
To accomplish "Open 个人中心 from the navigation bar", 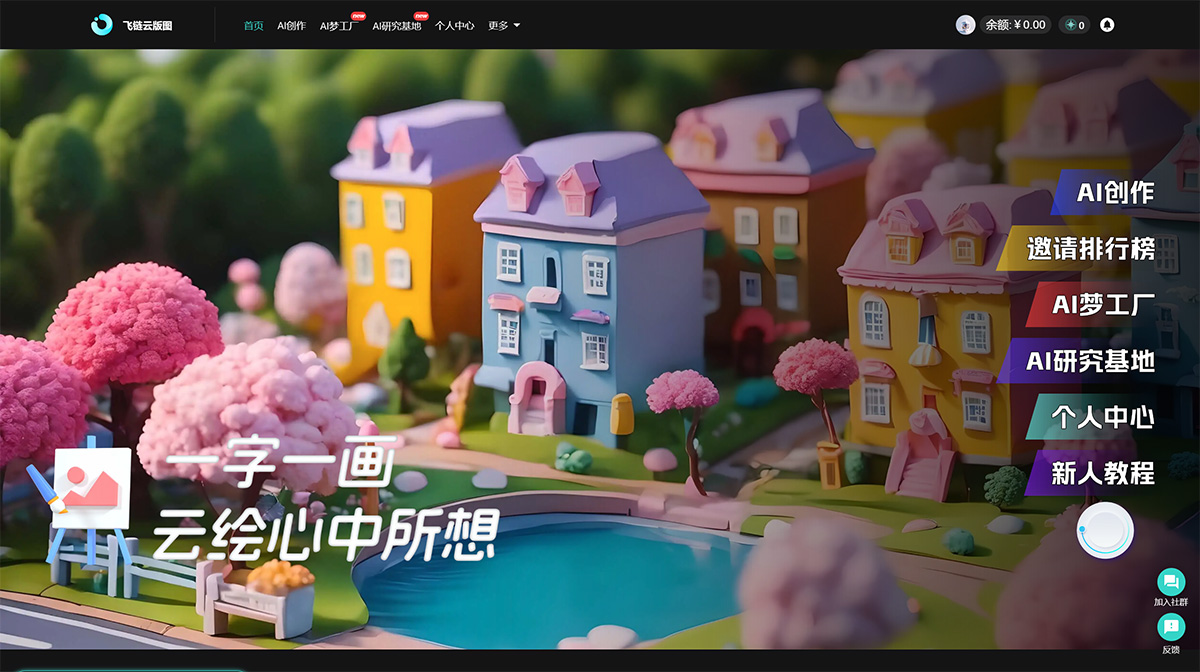I will click(457, 25).
